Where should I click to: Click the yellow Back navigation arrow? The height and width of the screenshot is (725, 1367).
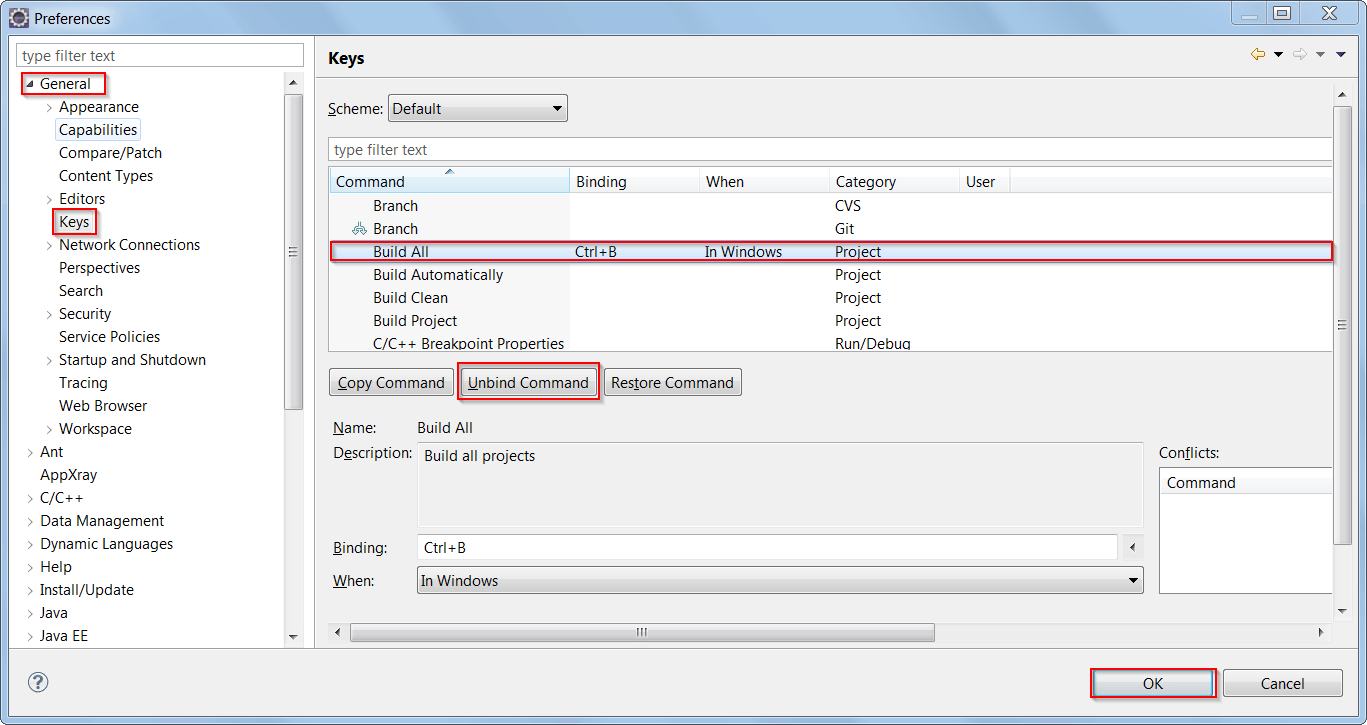click(x=1258, y=54)
